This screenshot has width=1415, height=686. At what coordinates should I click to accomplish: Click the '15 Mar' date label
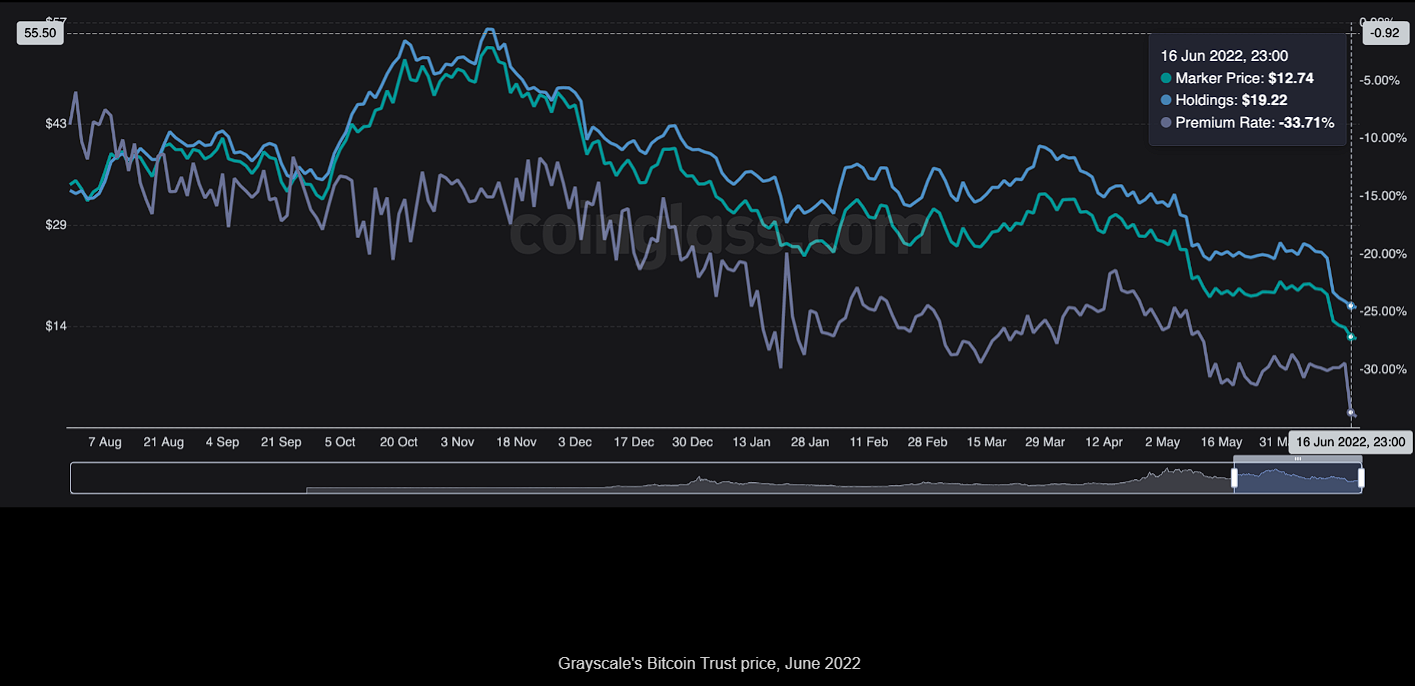click(x=986, y=442)
